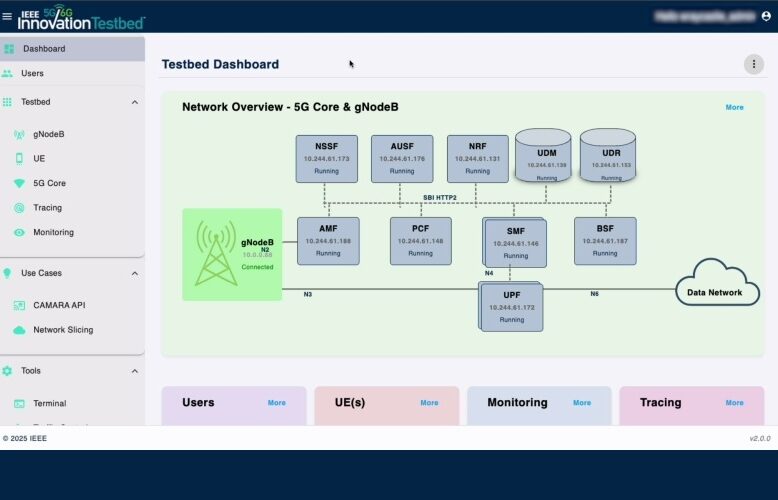Click the gNodeB antenna sidebar icon
This screenshot has width=778, height=500.
[19, 134]
